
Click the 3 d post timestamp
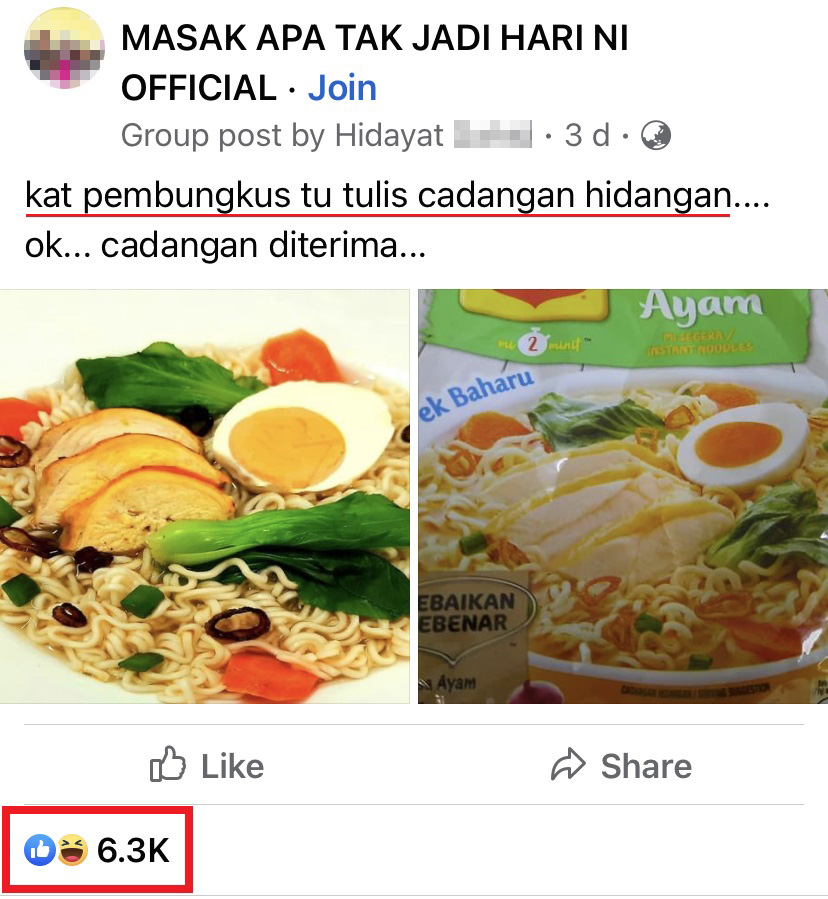[587, 136]
